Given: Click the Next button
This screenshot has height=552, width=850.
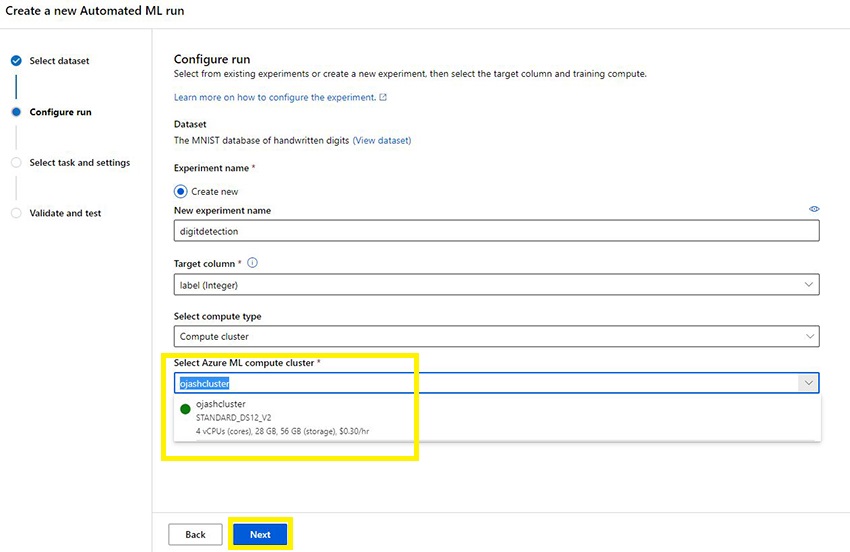Looking at the screenshot, I should pyautogui.click(x=260, y=534).
